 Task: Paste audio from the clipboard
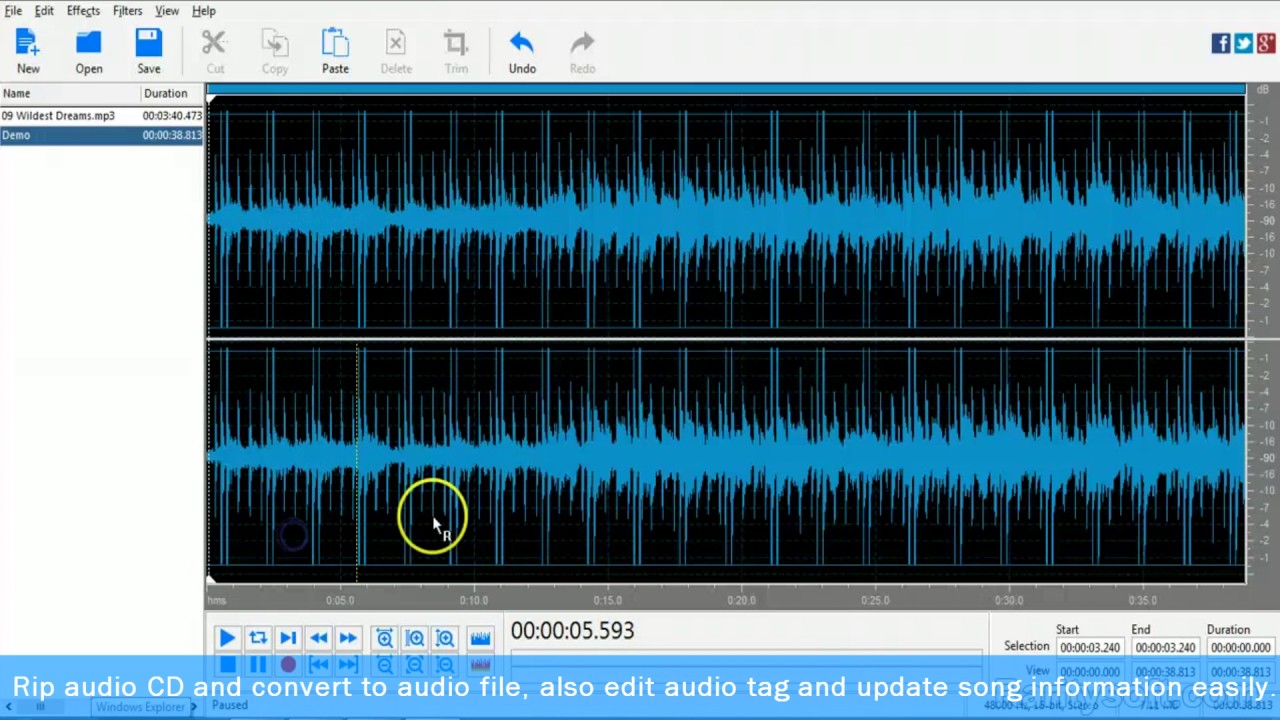(335, 52)
